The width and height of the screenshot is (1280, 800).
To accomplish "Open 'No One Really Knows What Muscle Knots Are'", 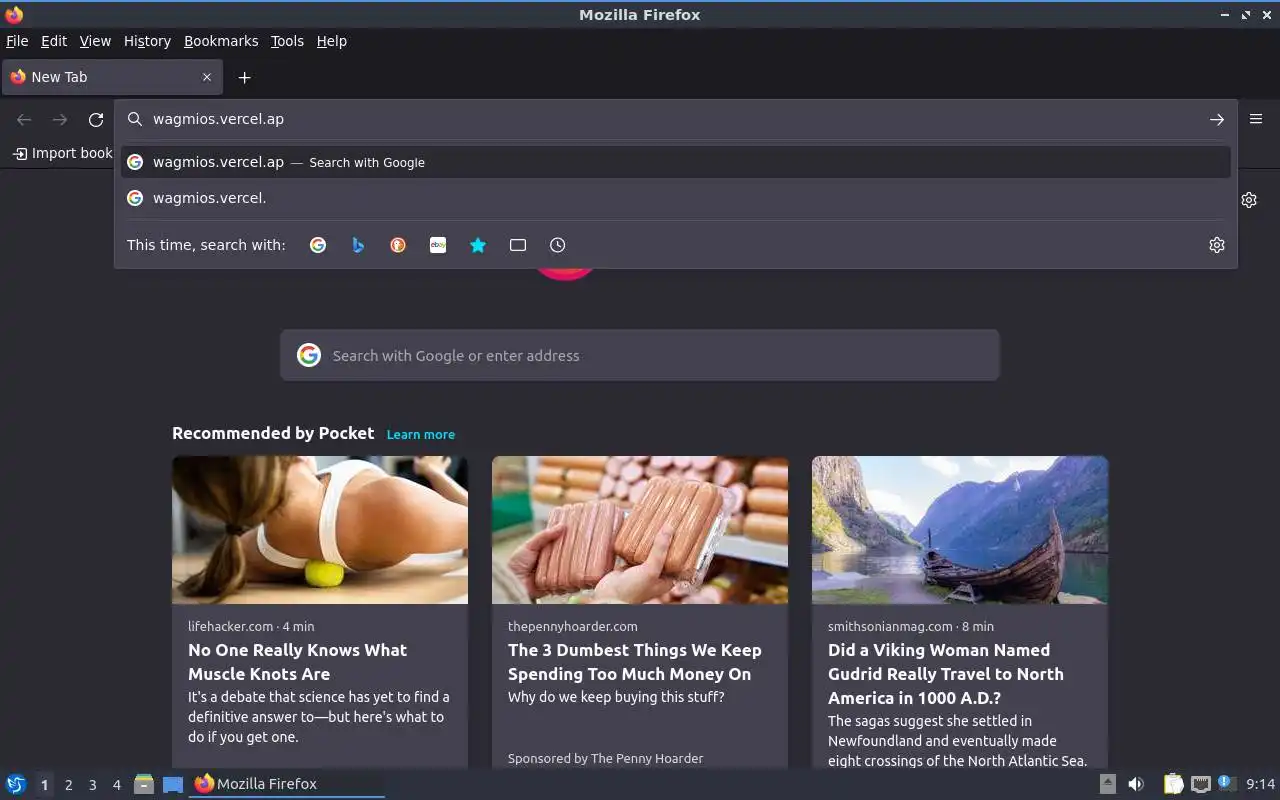I will point(297,662).
